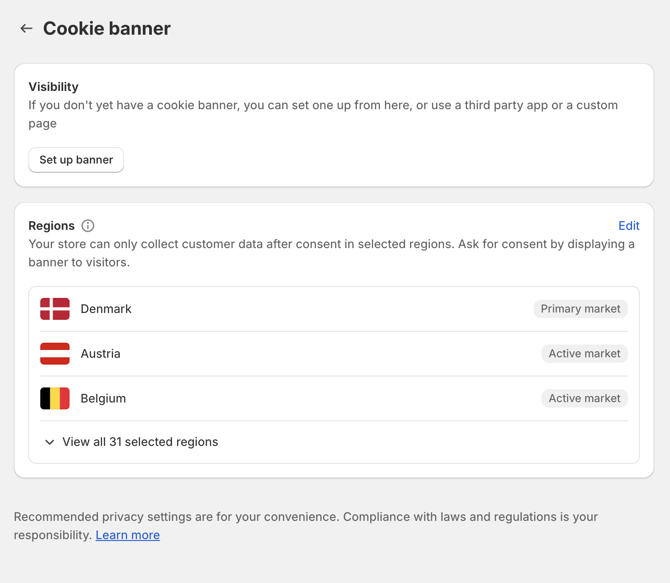Click the Denmark flag icon
This screenshot has width=670, height=583.
[x=55, y=309]
